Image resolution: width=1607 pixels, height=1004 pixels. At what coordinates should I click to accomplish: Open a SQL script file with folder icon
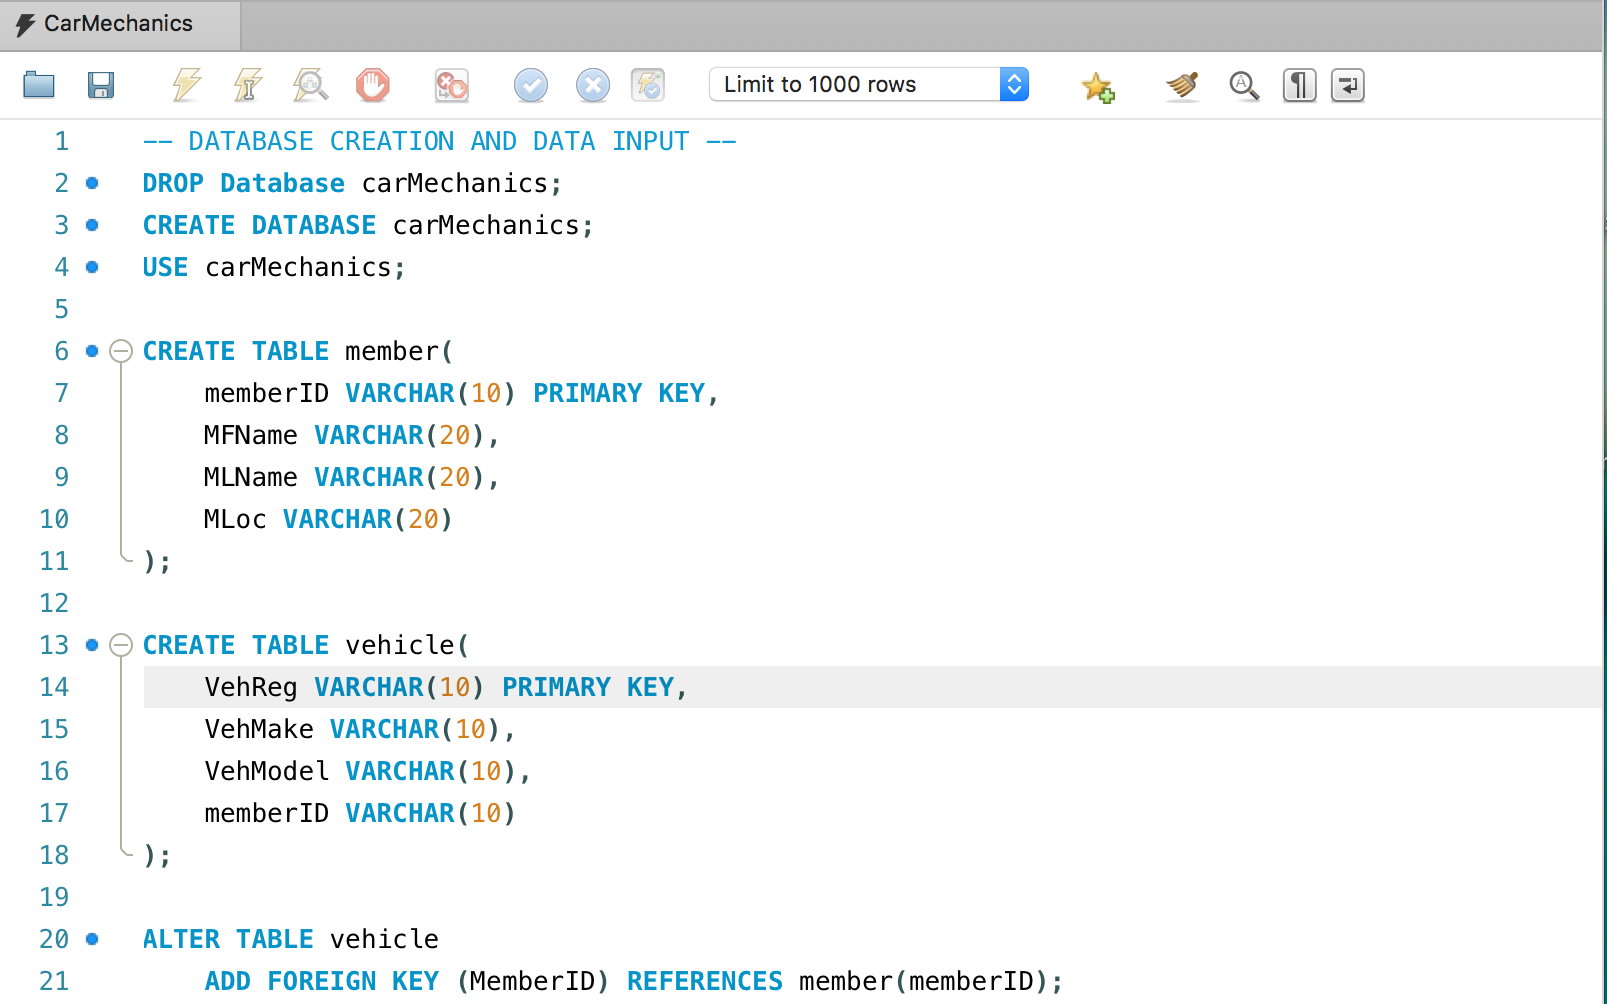pos(39,85)
